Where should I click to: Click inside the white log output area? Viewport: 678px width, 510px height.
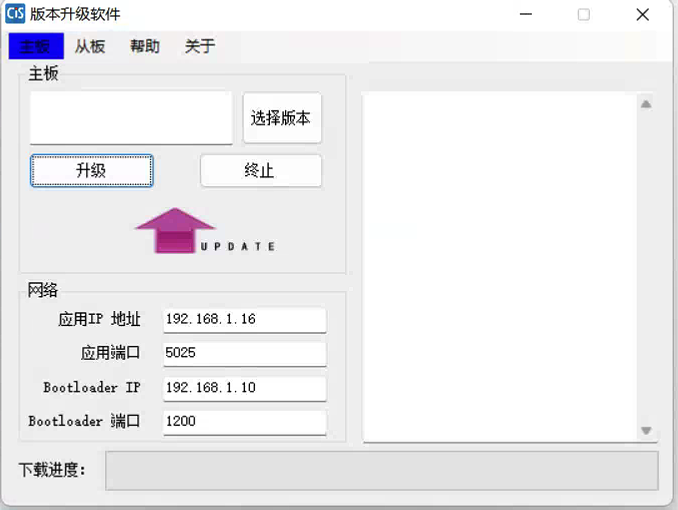(x=500, y=267)
